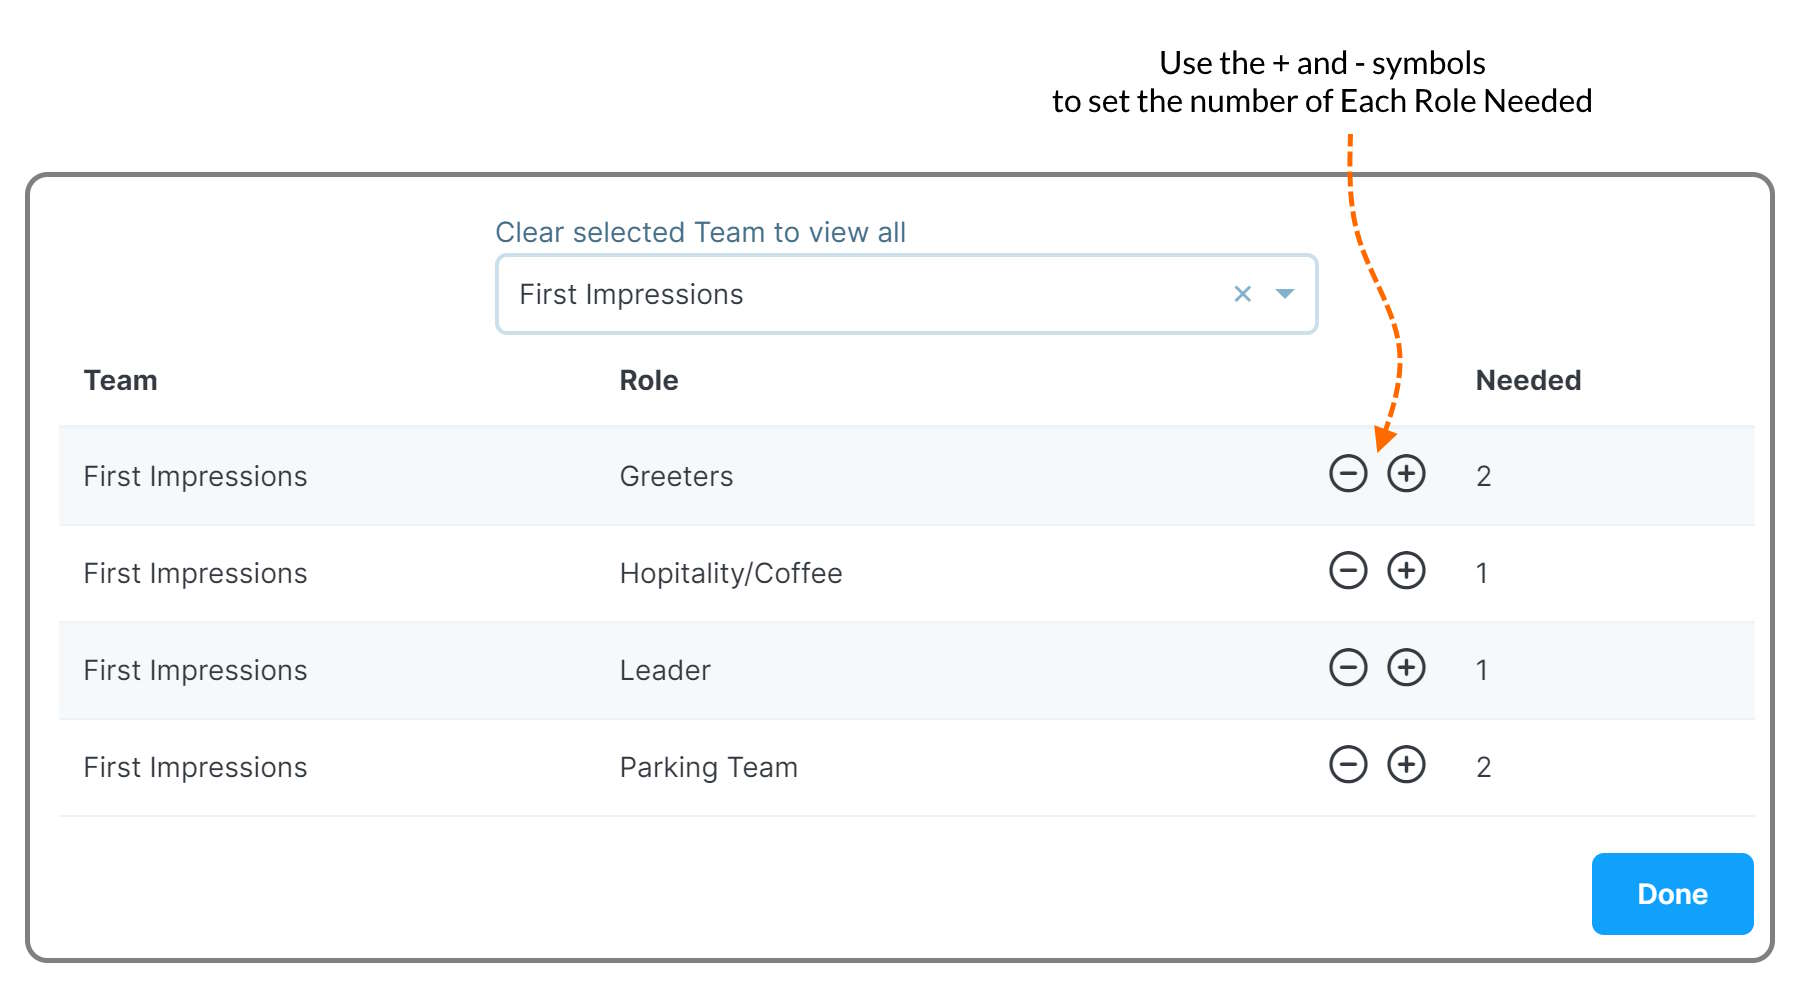
Task: Select the Greeters role row
Action: pyautogui.click(x=676, y=476)
